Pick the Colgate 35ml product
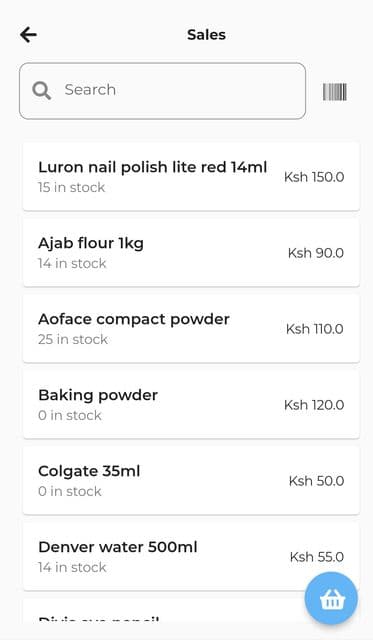The height and width of the screenshot is (640, 373). [191, 480]
